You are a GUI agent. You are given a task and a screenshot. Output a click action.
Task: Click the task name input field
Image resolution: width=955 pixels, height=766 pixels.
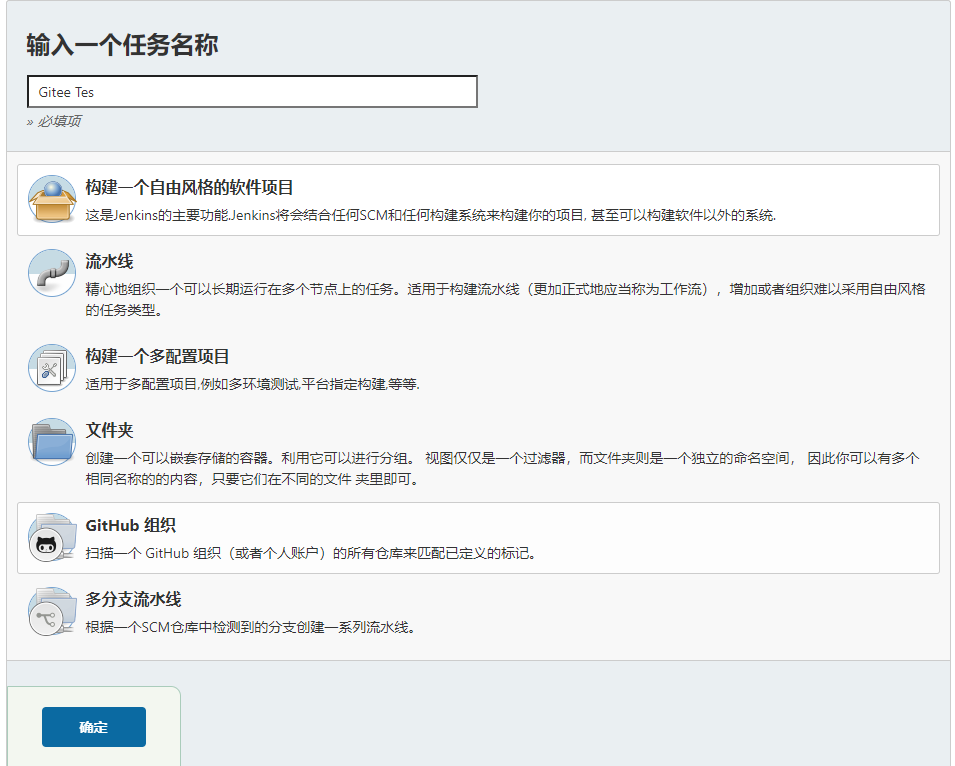(252, 92)
